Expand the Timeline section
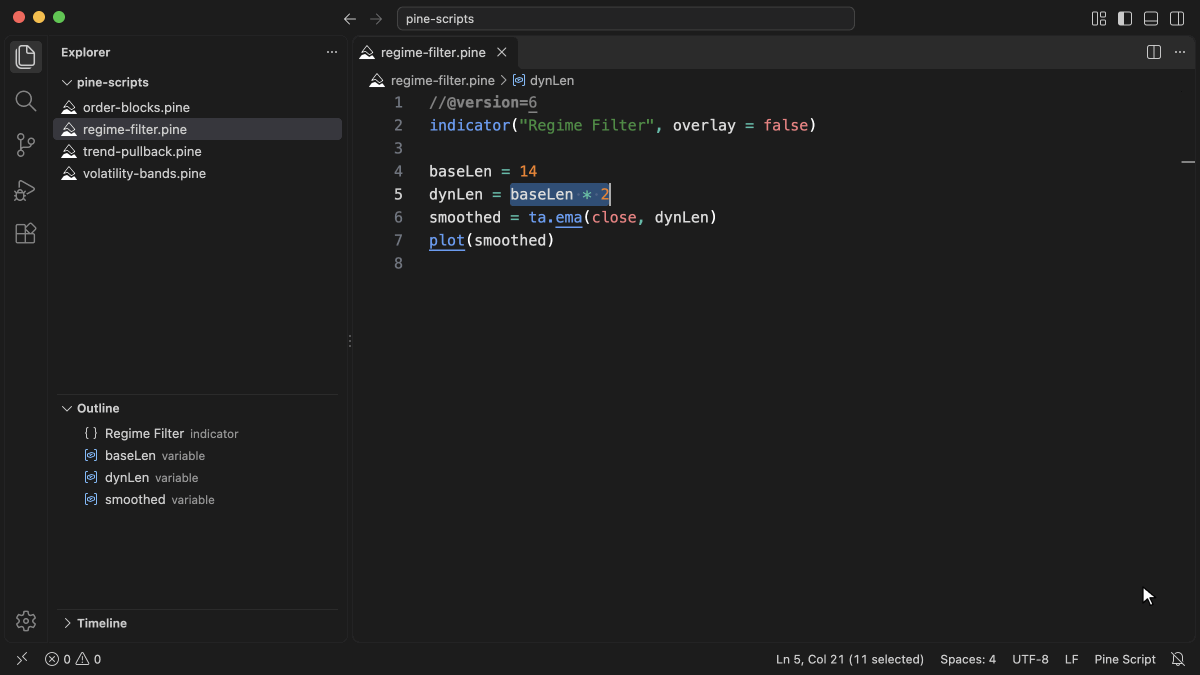The image size is (1200, 675). pyautogui.click(x=197, y=623)
